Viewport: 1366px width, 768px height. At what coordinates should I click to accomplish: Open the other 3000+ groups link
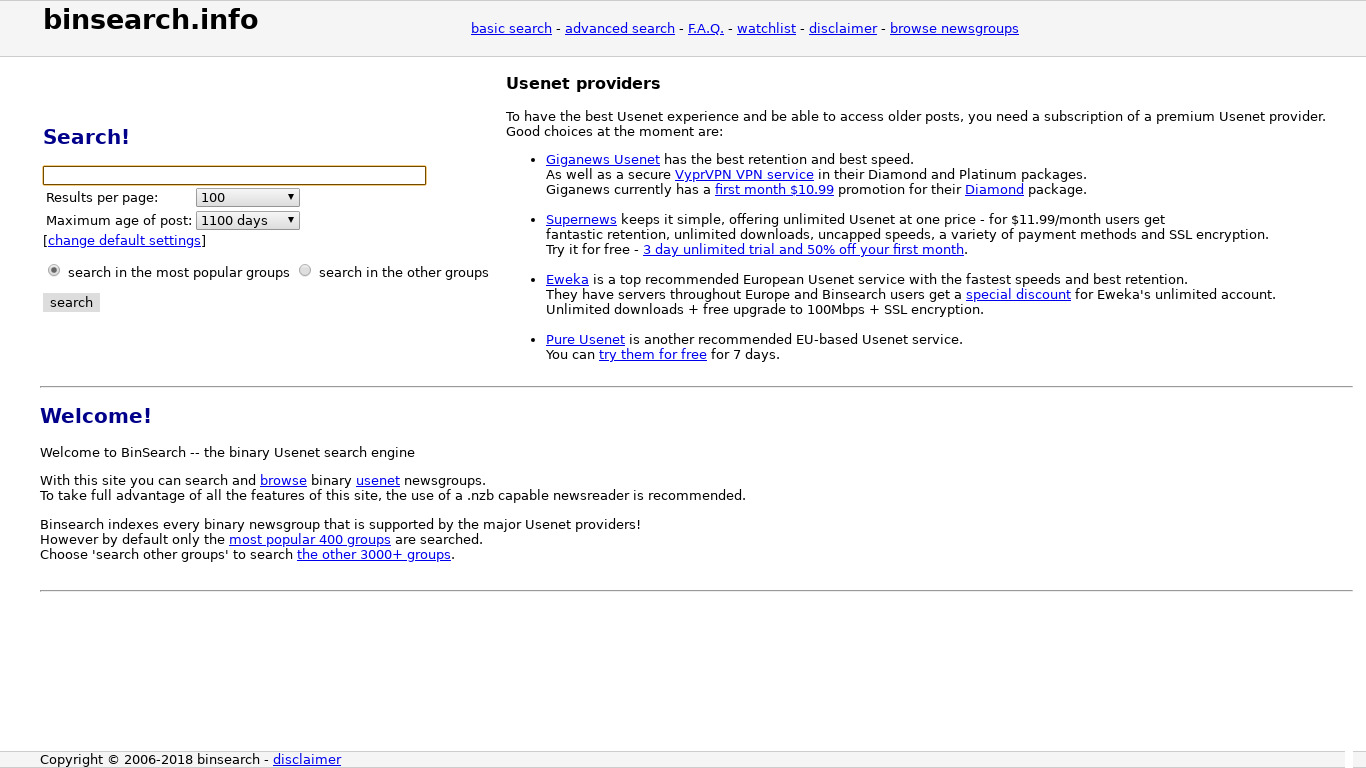coord(374,555)
